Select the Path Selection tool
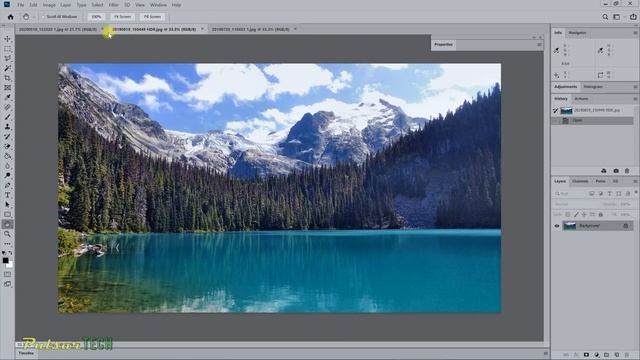 coord(7,205)
